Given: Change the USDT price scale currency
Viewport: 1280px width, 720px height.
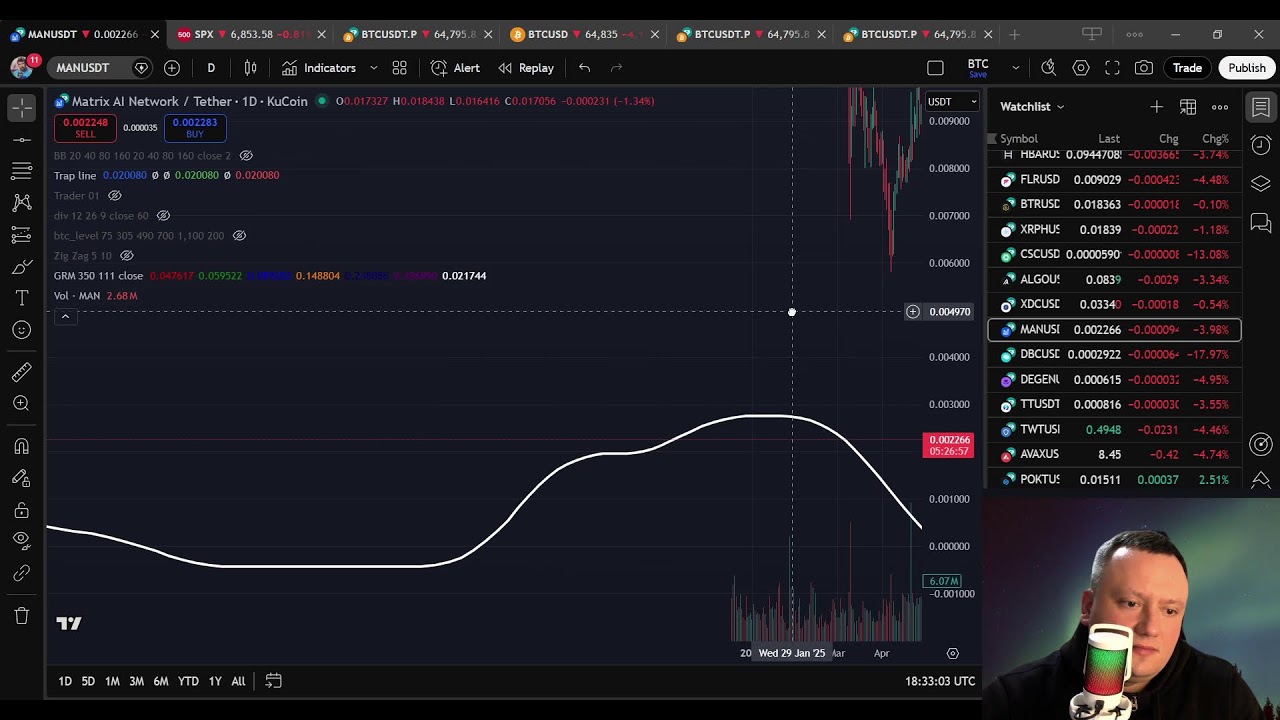Looking at the screenshot, I should point(952,101).
